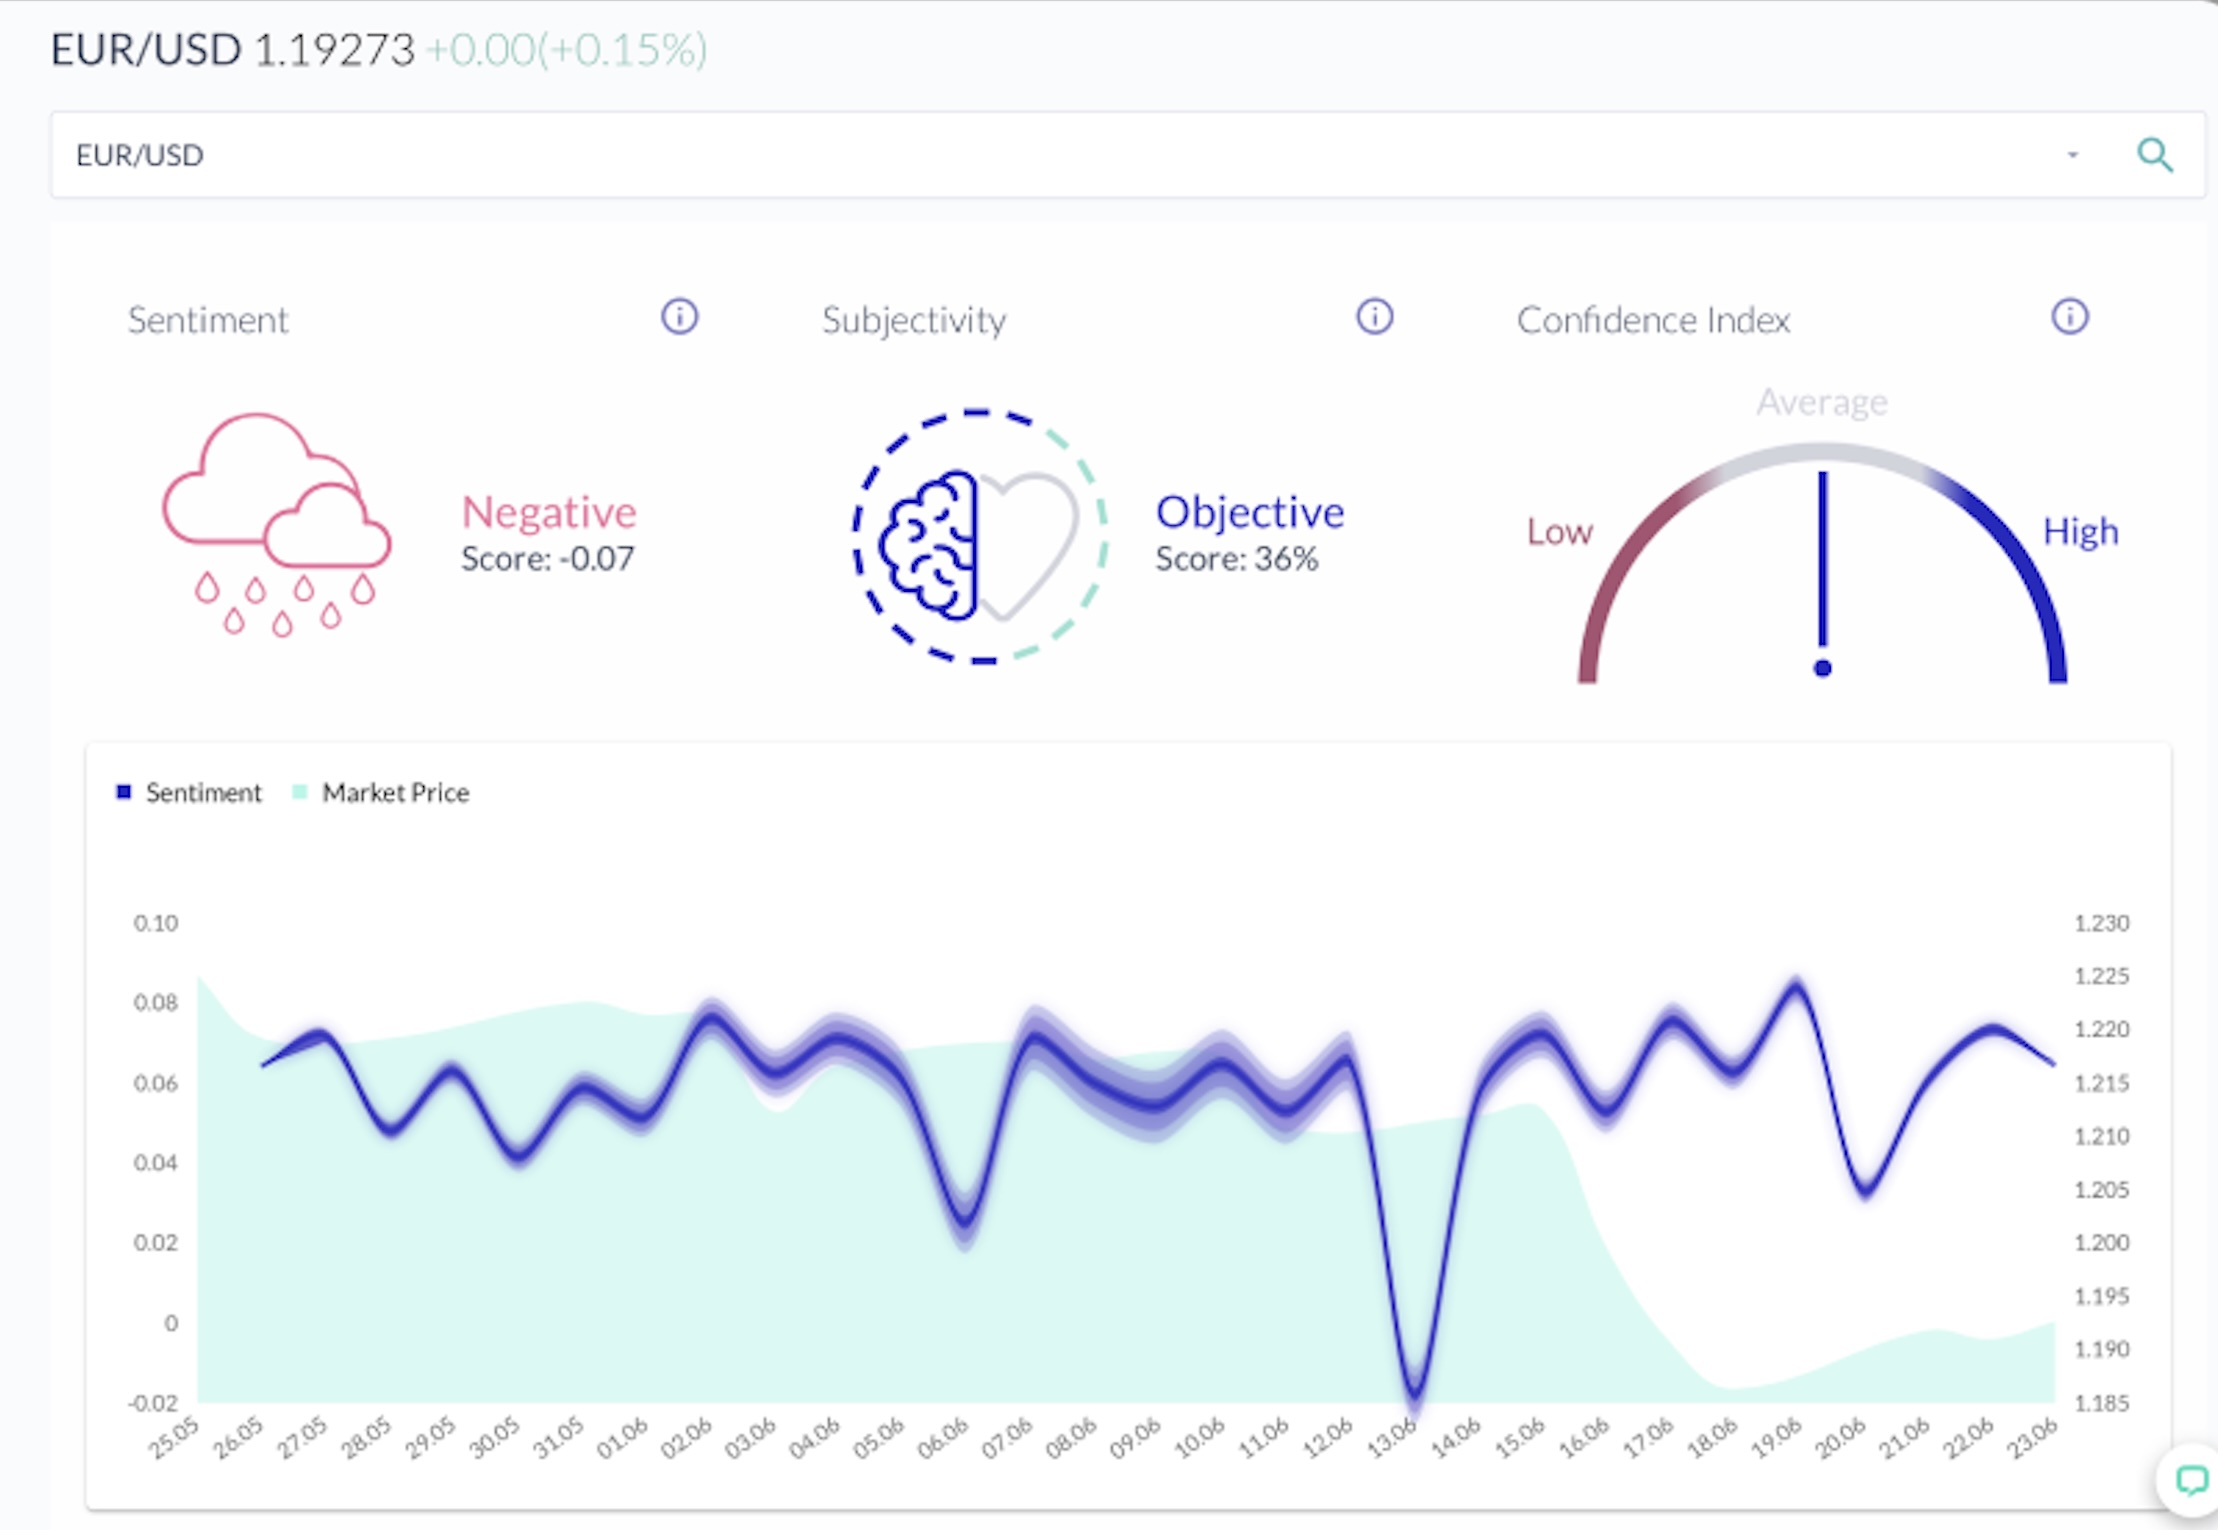The height and width of the screenshot is (1530, 2218).
Task: Click the brain and heart subjectivity icon
Action: (x=979, y=536)
